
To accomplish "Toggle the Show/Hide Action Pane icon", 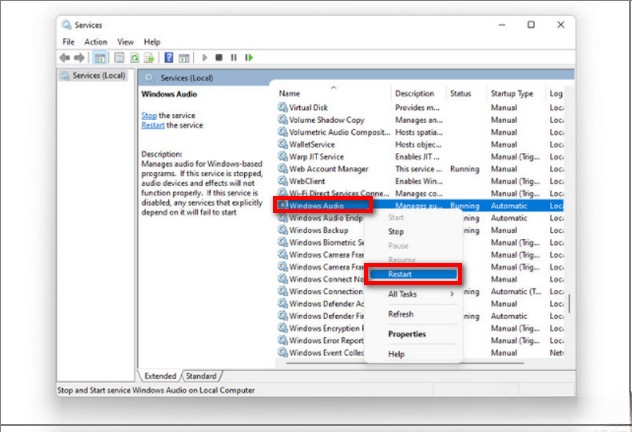I will click(184, 58).
